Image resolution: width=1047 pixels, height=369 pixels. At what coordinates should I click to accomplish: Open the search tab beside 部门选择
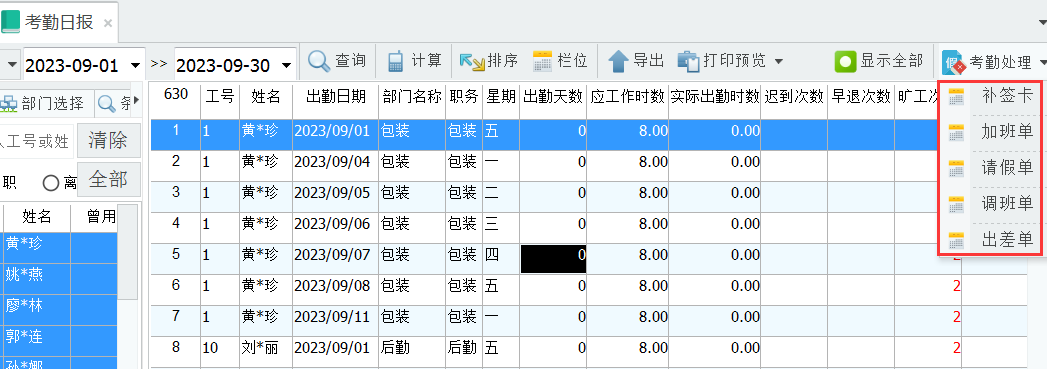(x=113, y=103)
